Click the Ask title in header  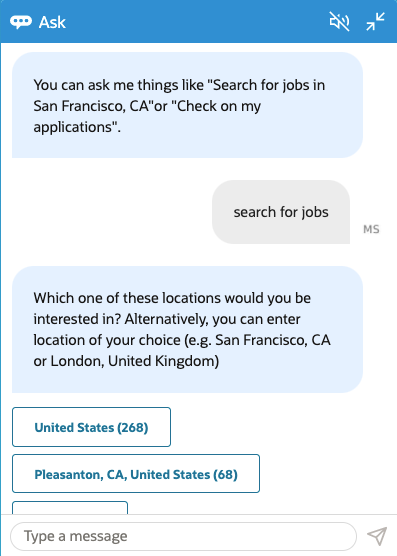(x=52, y=22)
